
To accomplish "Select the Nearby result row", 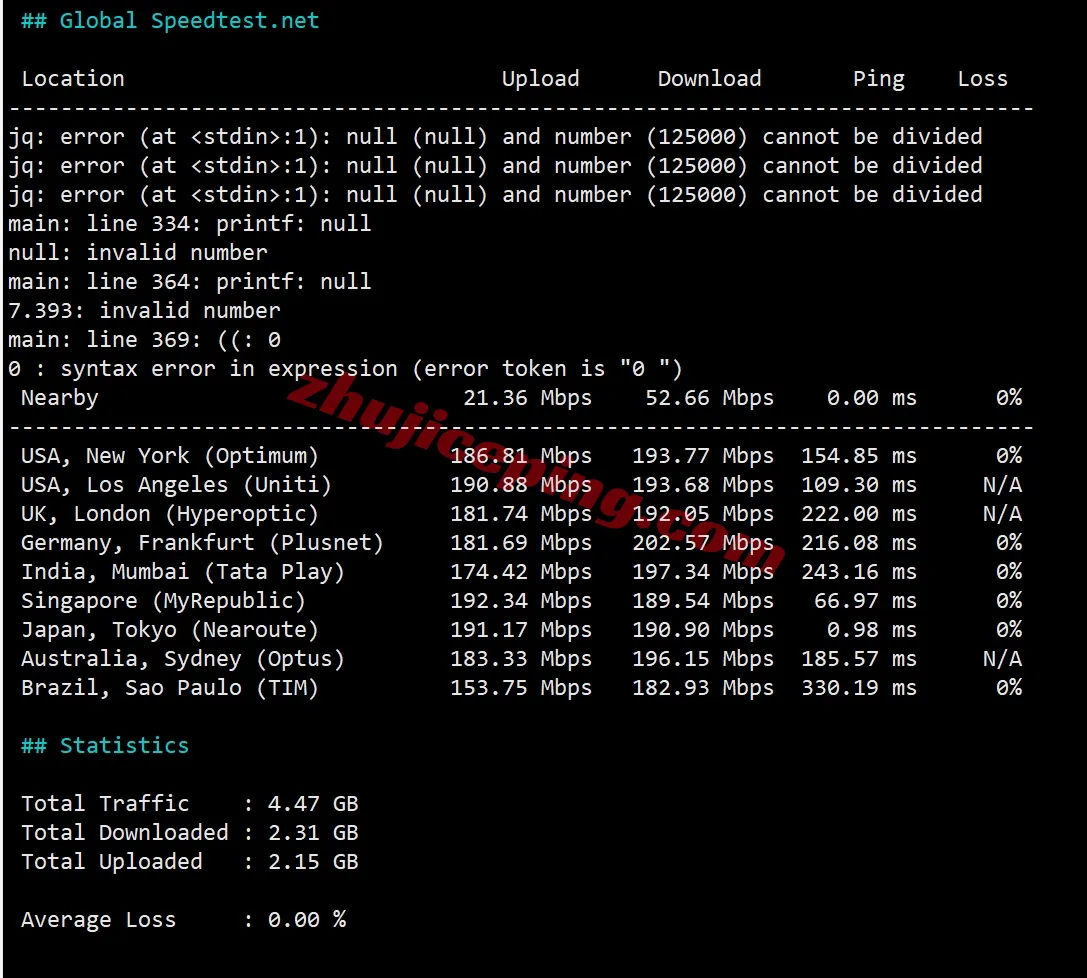I will pos(59,397).
